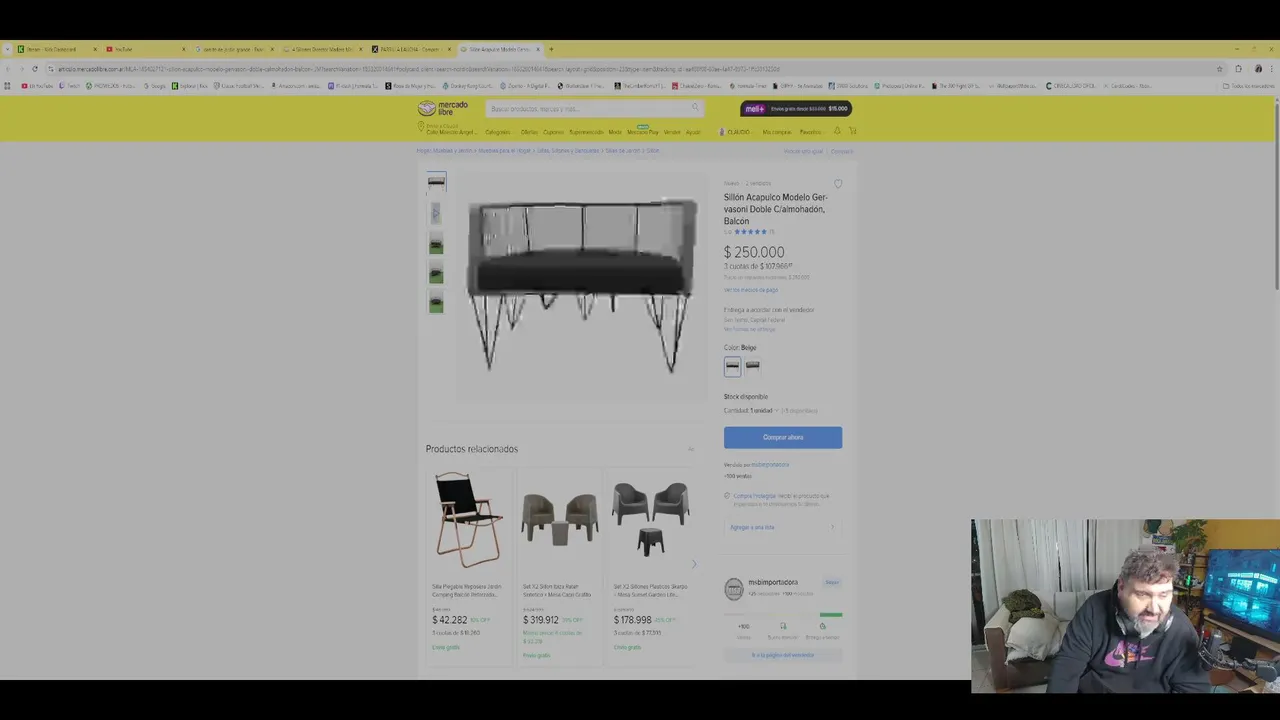Open the Google apps grid in bookmarks bar
Viewport: 1280px width, 720px height.
pos(7,86)
